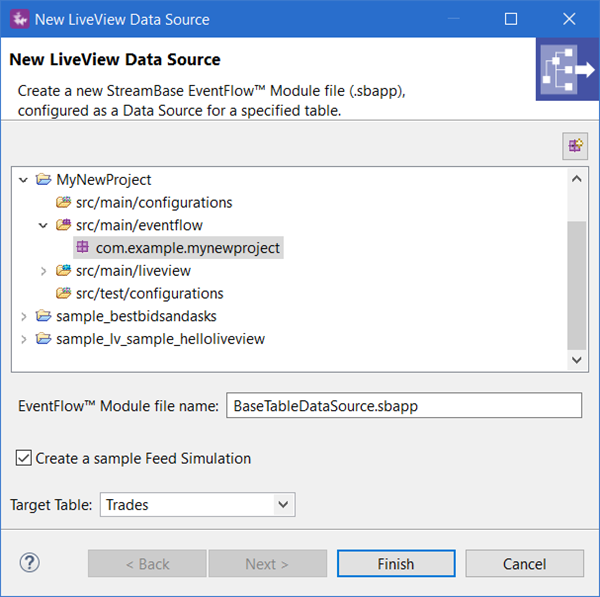This screenshot has height=597, width=600.
Task: Select src/test/configurations in the tree
Action: coord(149,294)
